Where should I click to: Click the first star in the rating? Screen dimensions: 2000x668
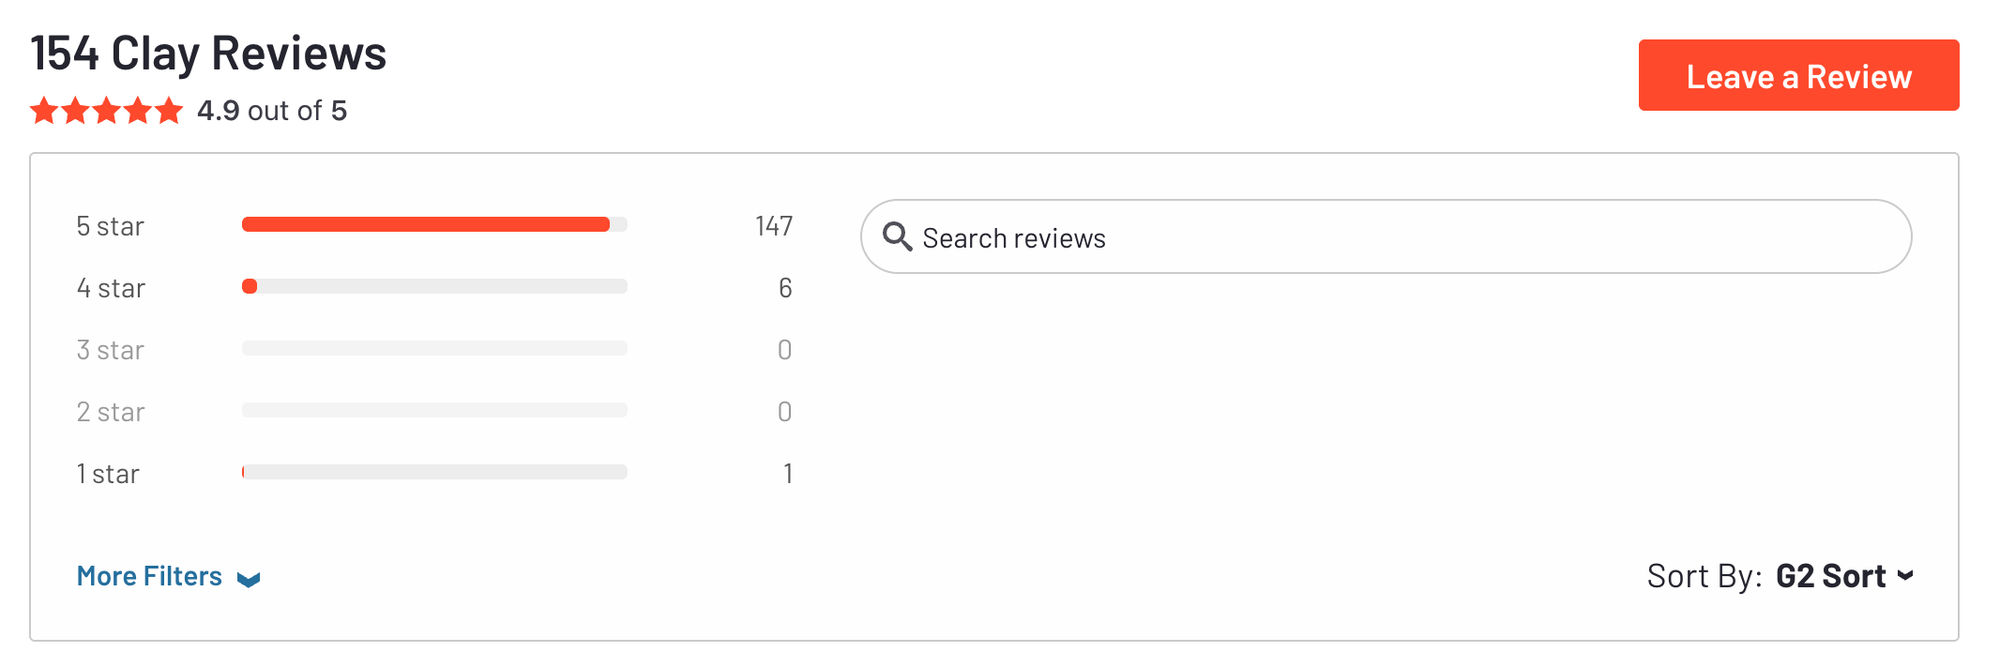coord(44,110)
